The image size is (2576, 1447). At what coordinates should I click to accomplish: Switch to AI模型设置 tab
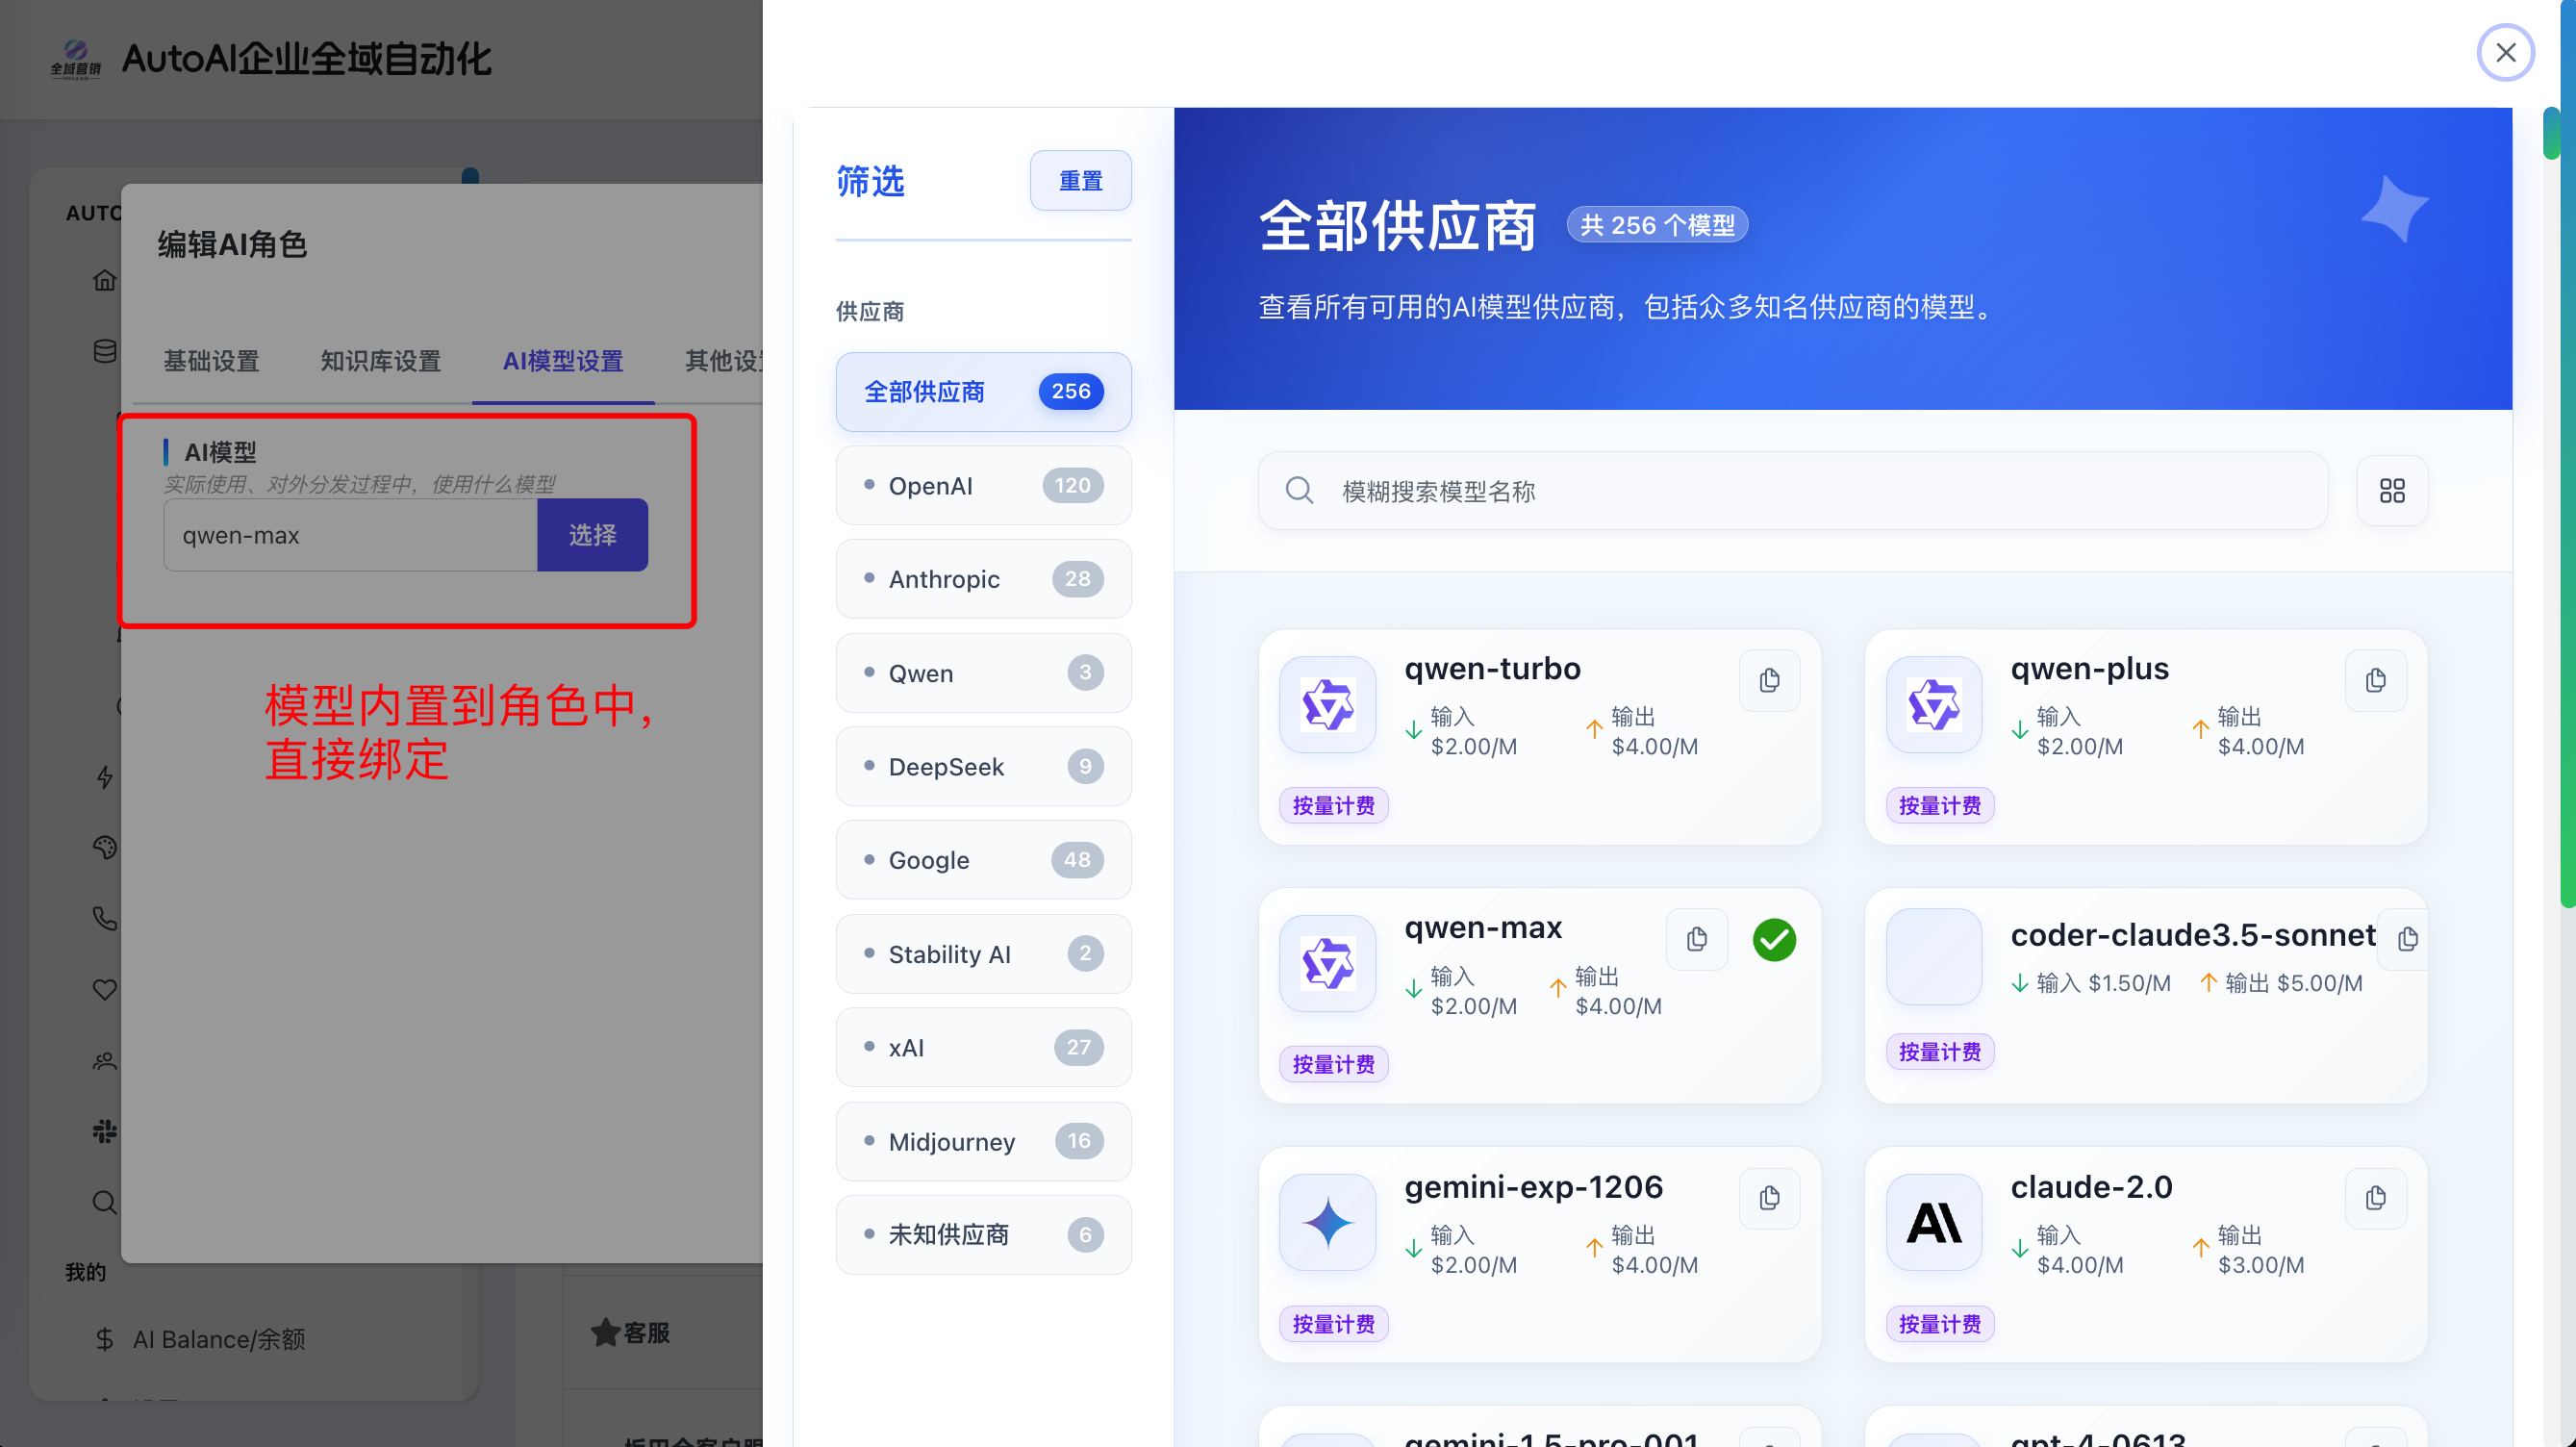[563, 361]
